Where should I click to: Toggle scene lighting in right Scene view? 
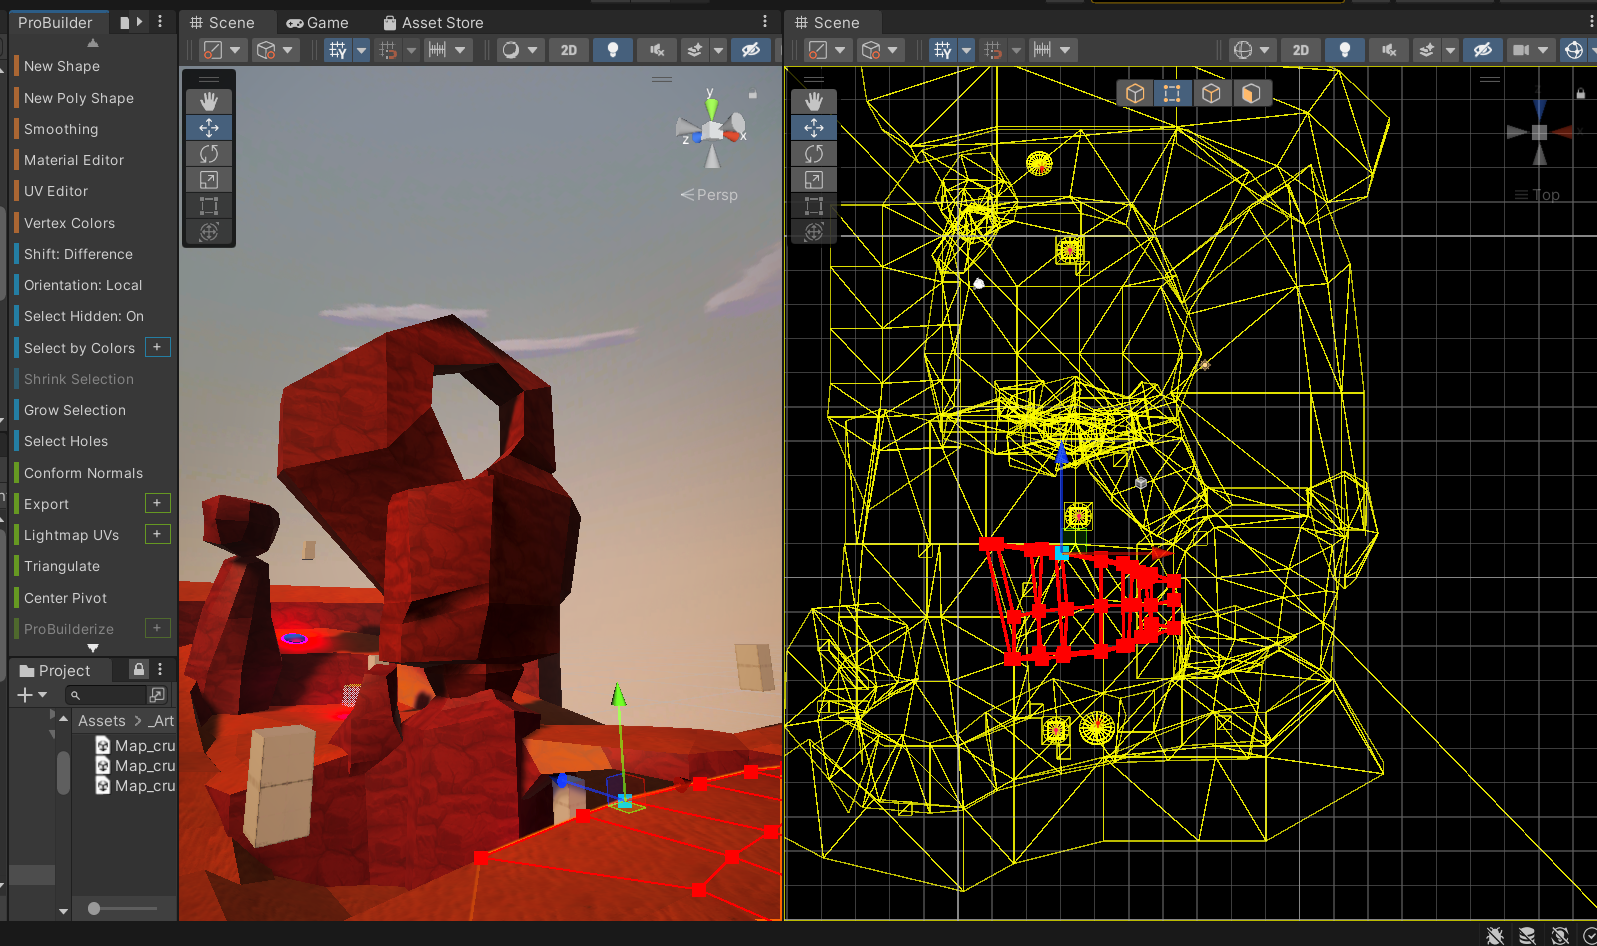pyautogui.click(x=1345, y=50)
